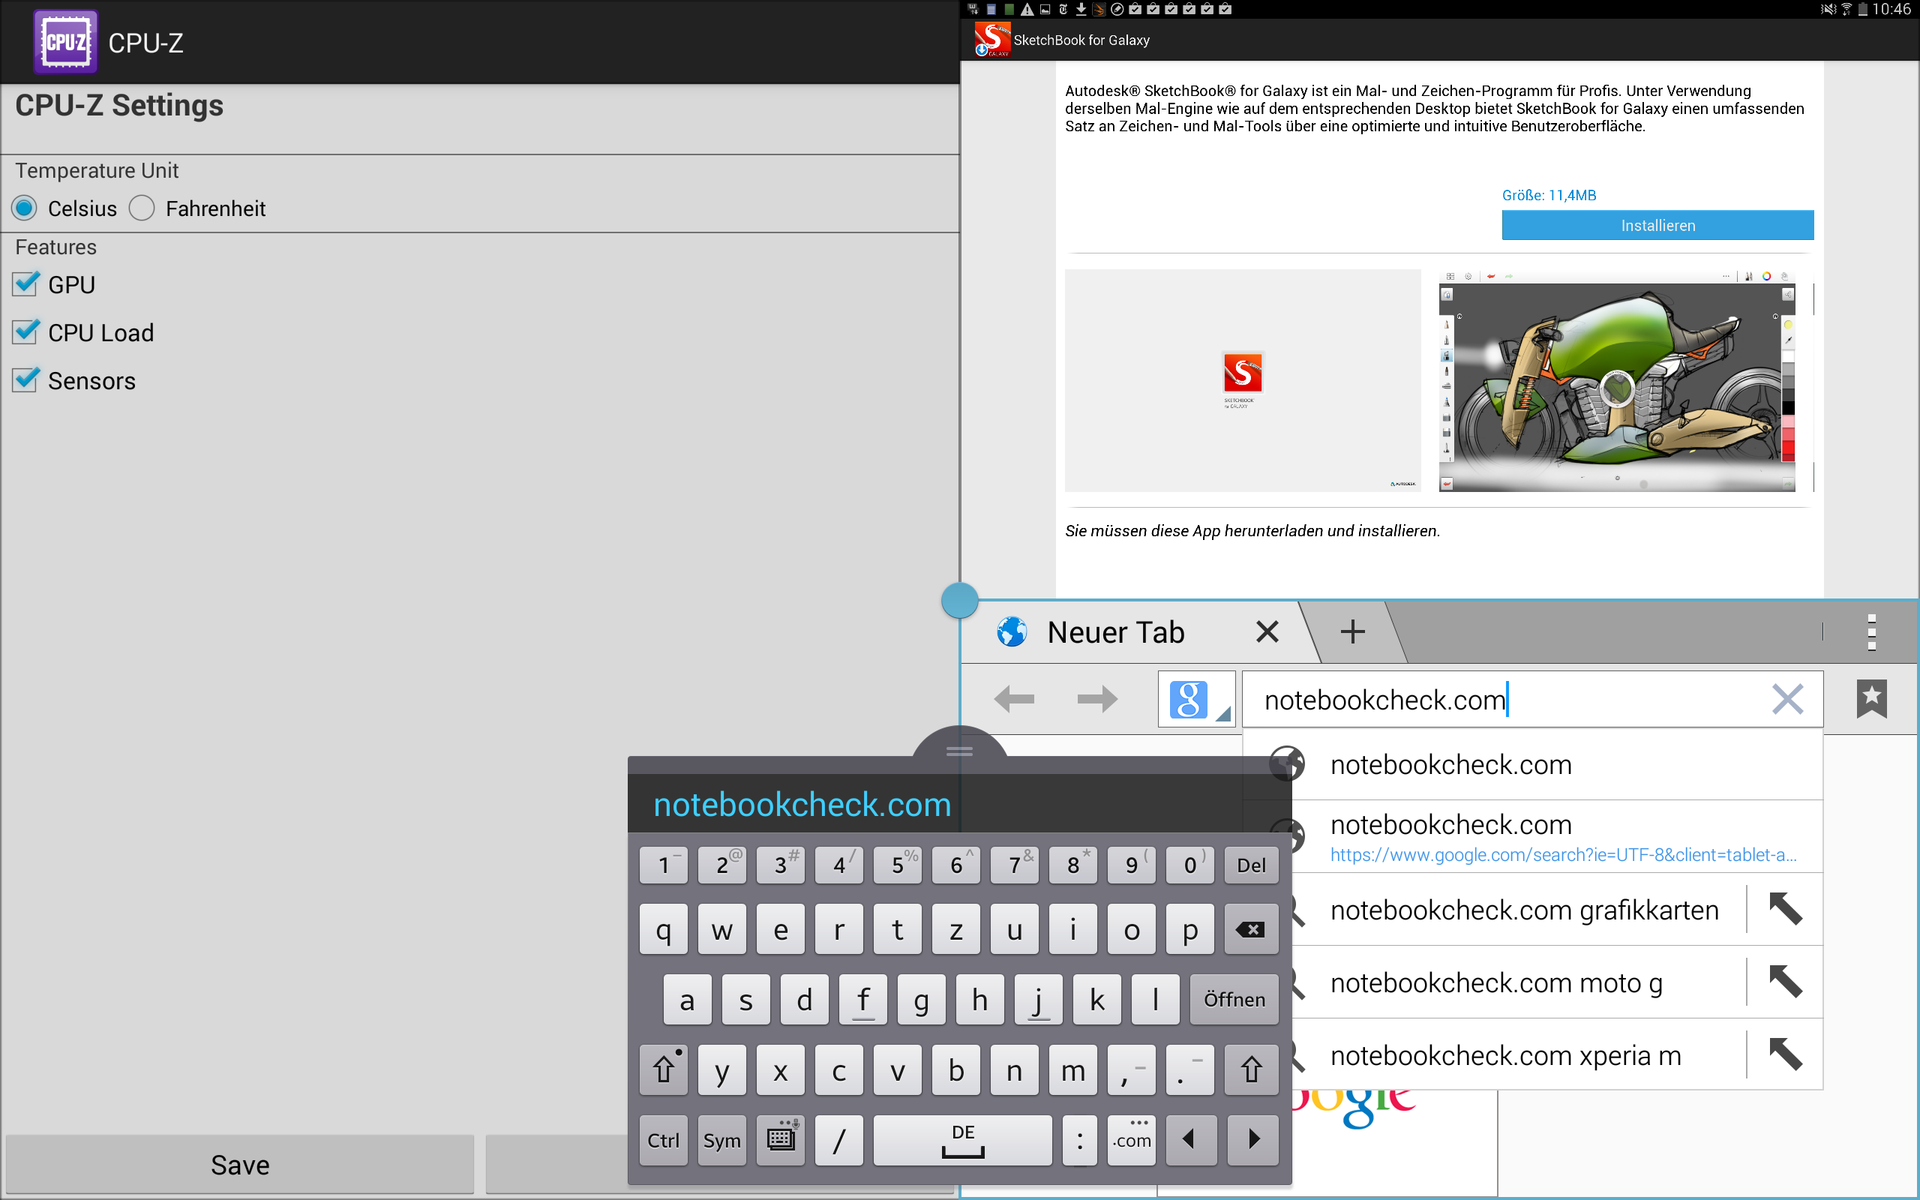Screen dimensions: 1920x1200
Task: Tap the letter q key
Action: click(663, 930)
